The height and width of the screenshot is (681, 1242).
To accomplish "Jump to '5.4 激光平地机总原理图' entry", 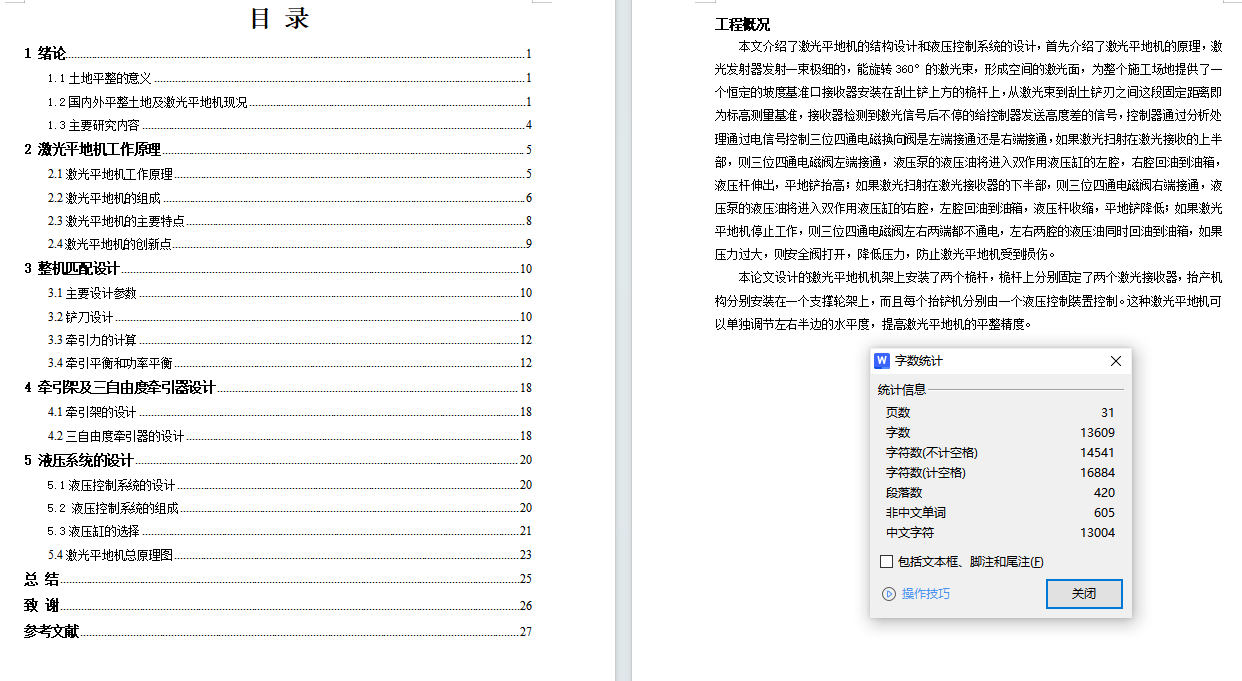I will 110,555.
